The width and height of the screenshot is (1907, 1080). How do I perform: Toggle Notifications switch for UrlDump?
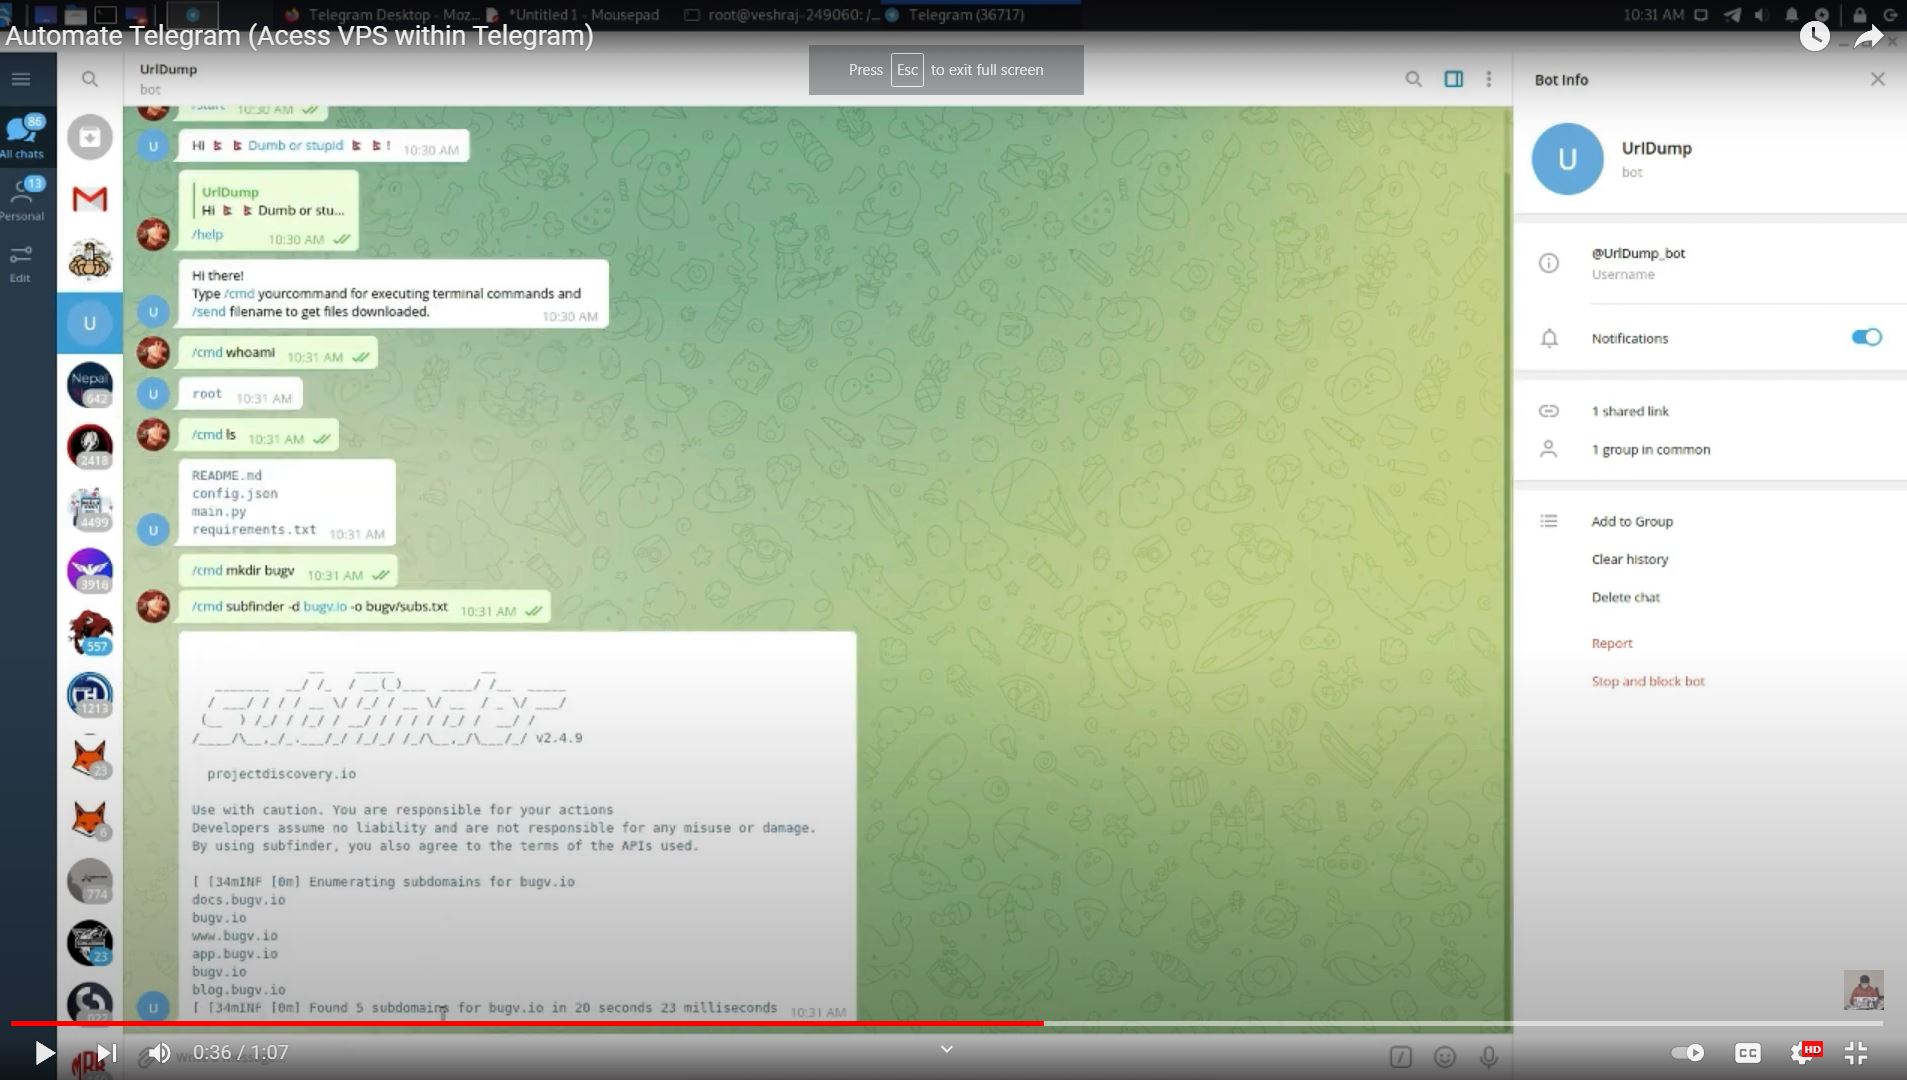(1866, 338)
